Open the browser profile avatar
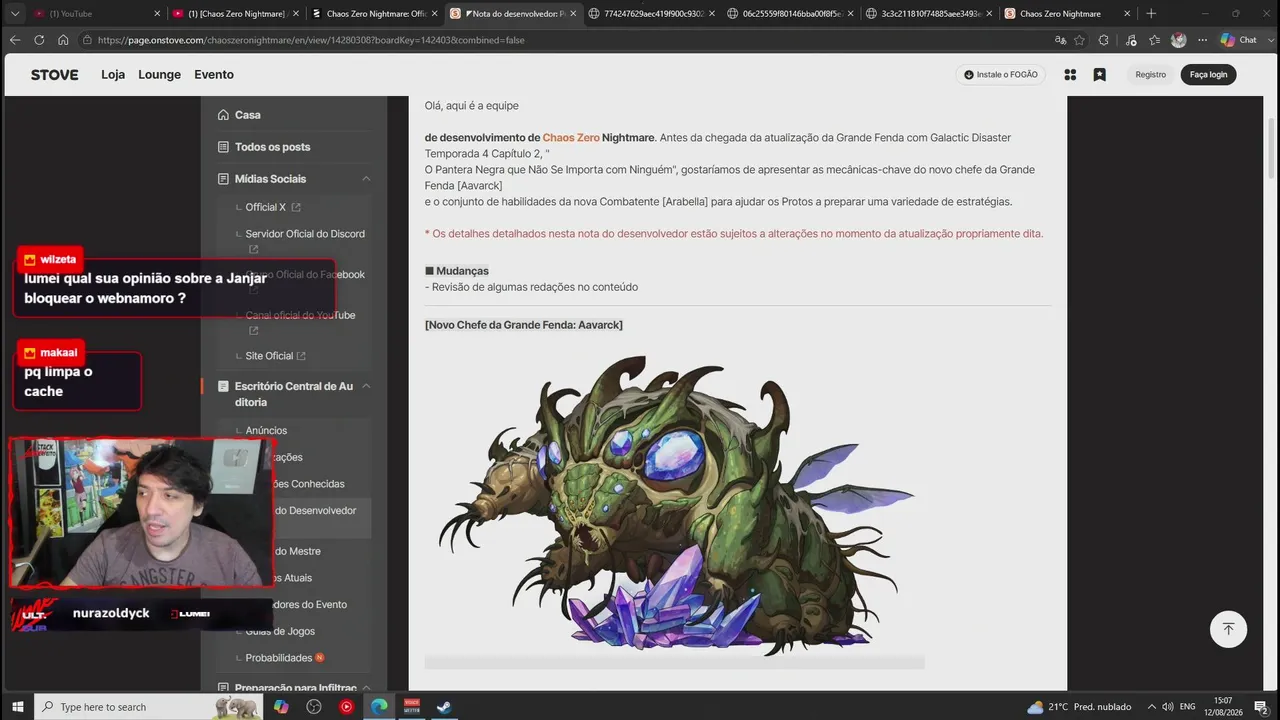 point(1178,40)
